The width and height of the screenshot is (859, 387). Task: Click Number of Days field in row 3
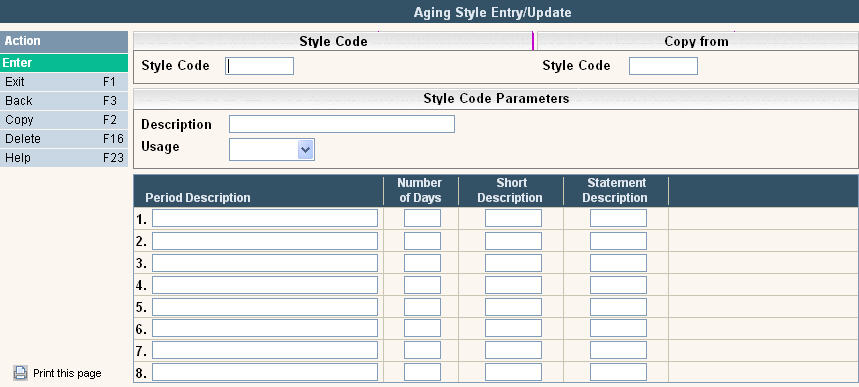pyautogui.click(x=422, y=263)
